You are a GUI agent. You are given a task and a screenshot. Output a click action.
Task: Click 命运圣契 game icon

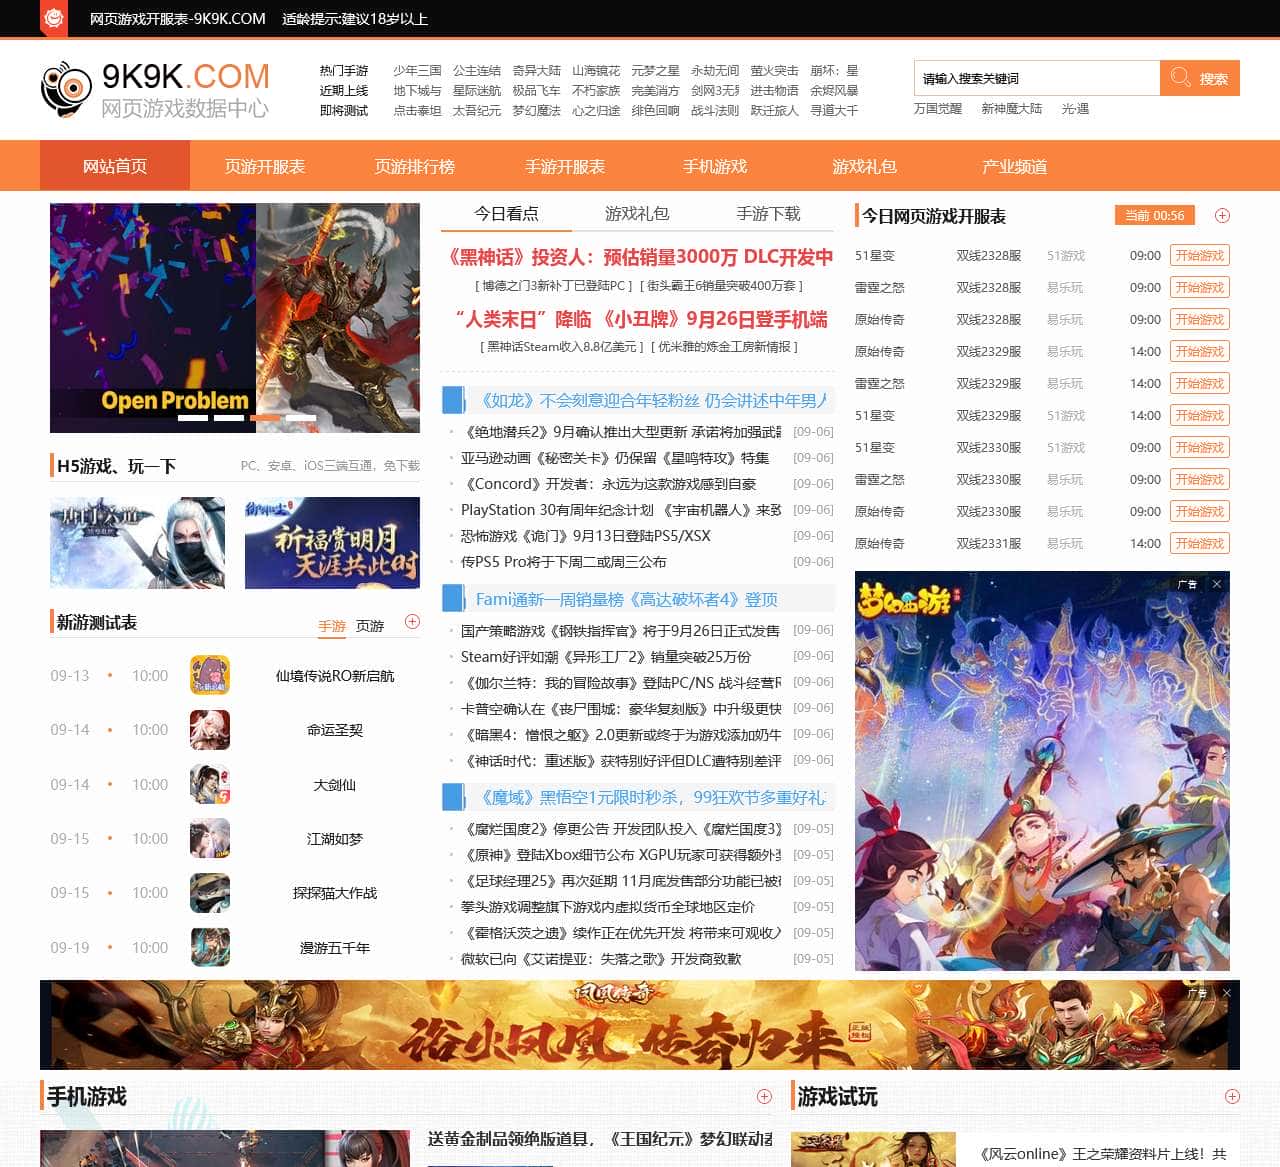210,730
